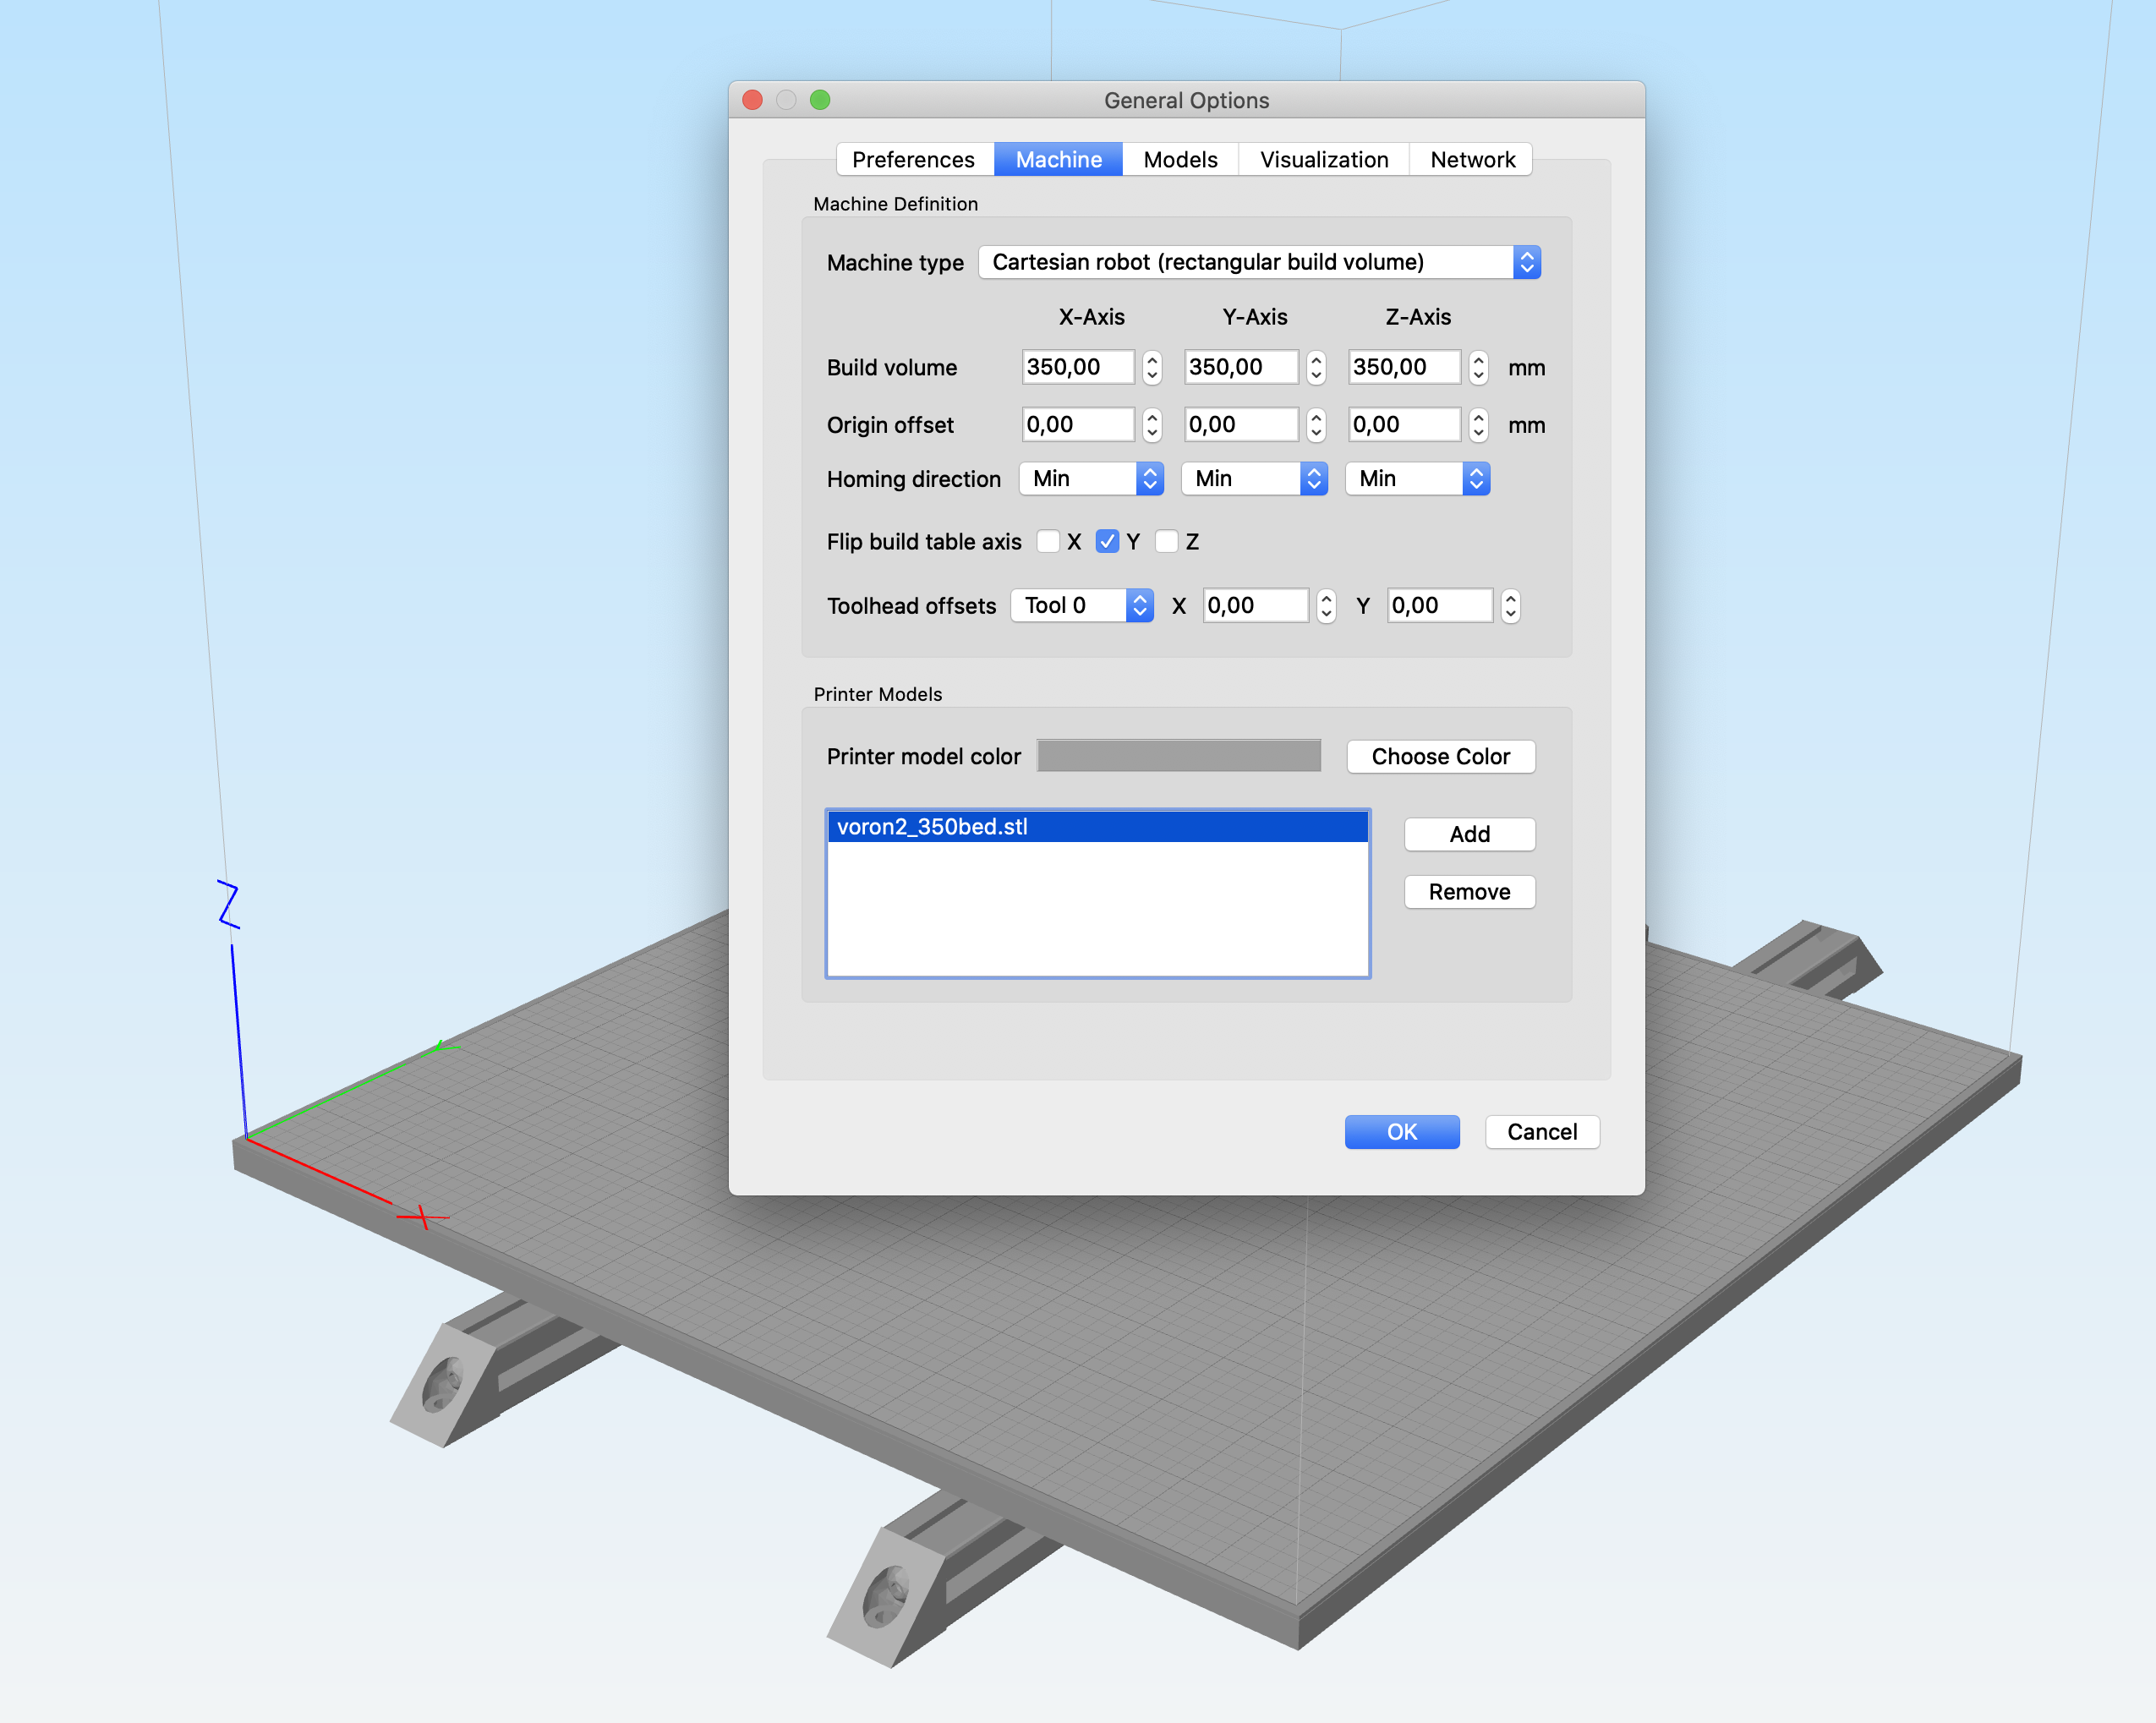Viewport: 2156px width, 1723px height.
Task: Disable flip build table Y axis
Action: pos(1107,541)
